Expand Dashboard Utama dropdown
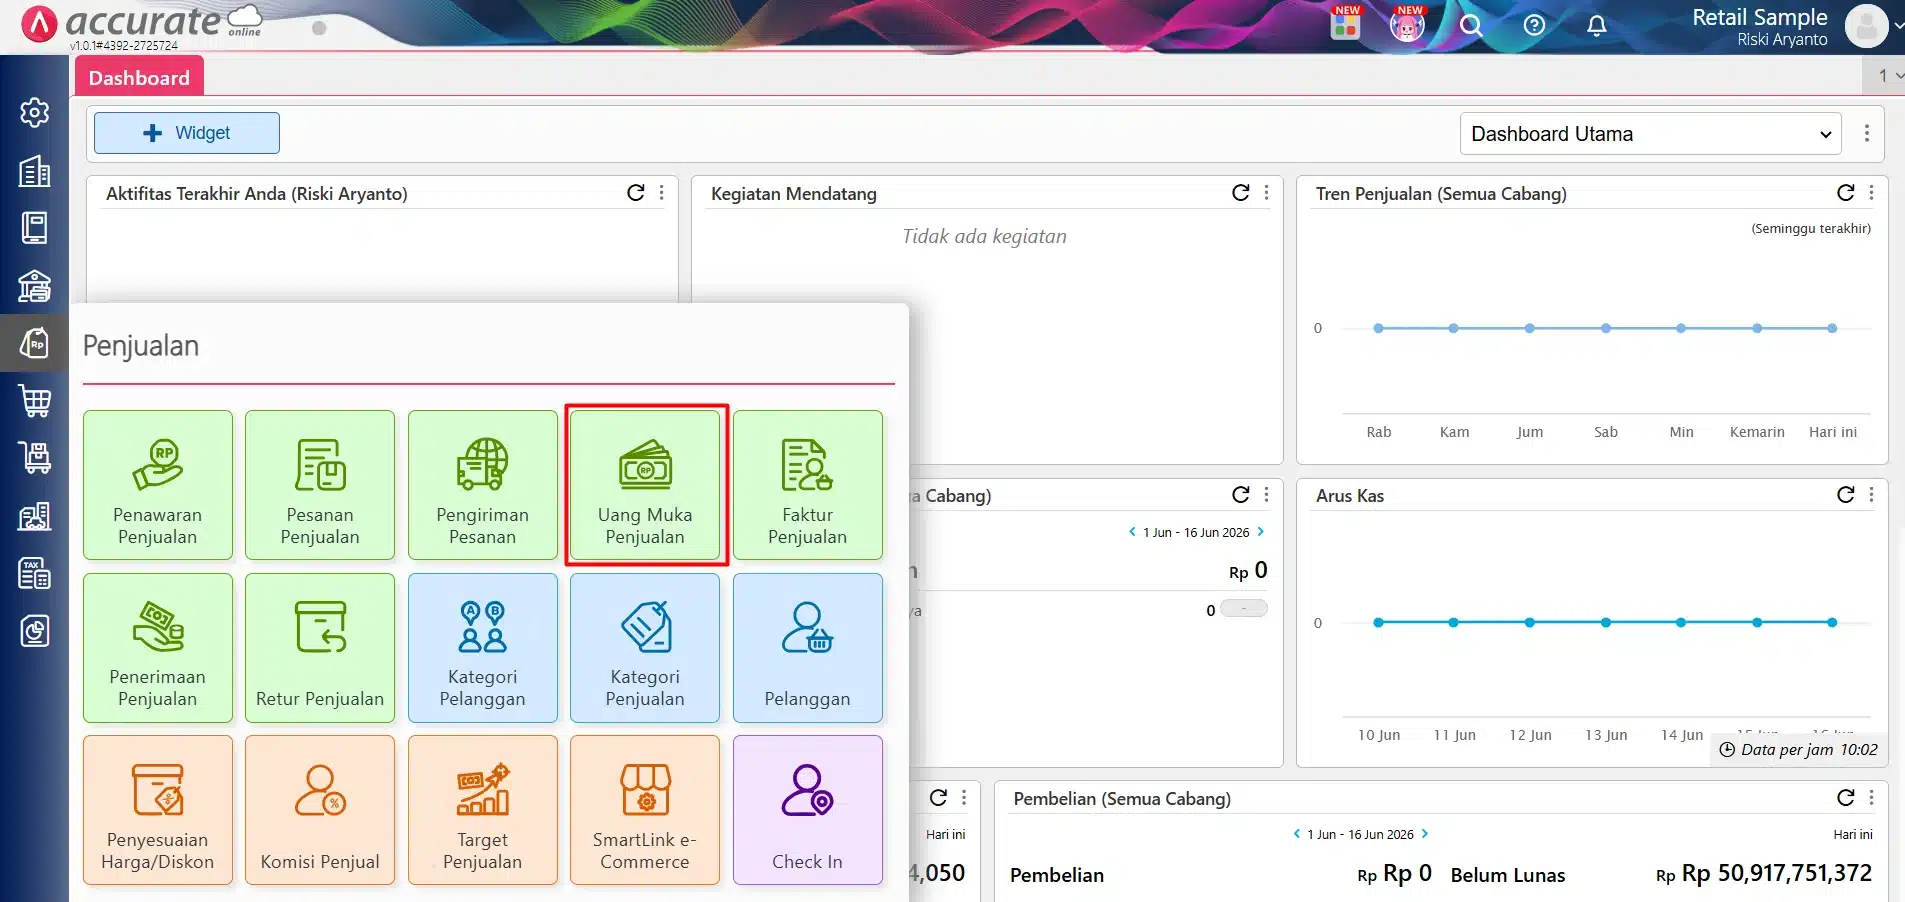The width and height of the screenshot is (1905, 902). coord(1651,134)
